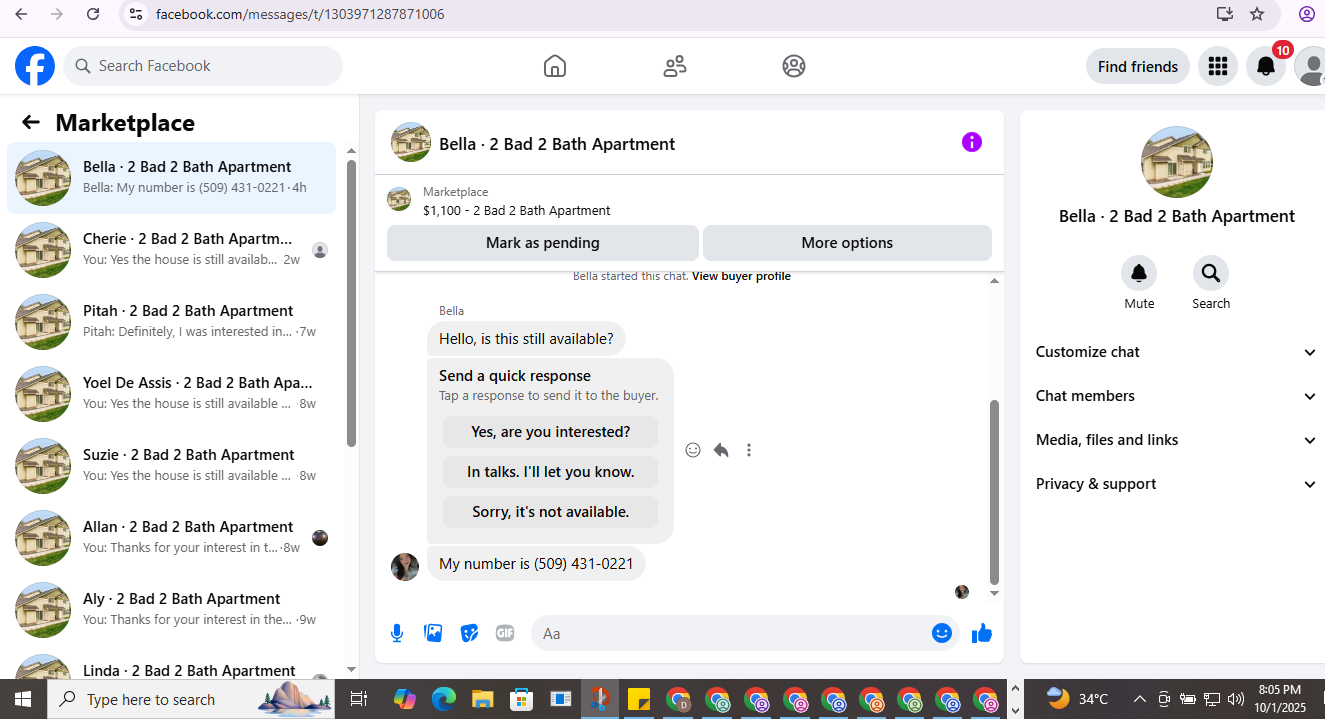
Task: Open Microsoft Store from the taskbar
Action: (x=522, y=699)
